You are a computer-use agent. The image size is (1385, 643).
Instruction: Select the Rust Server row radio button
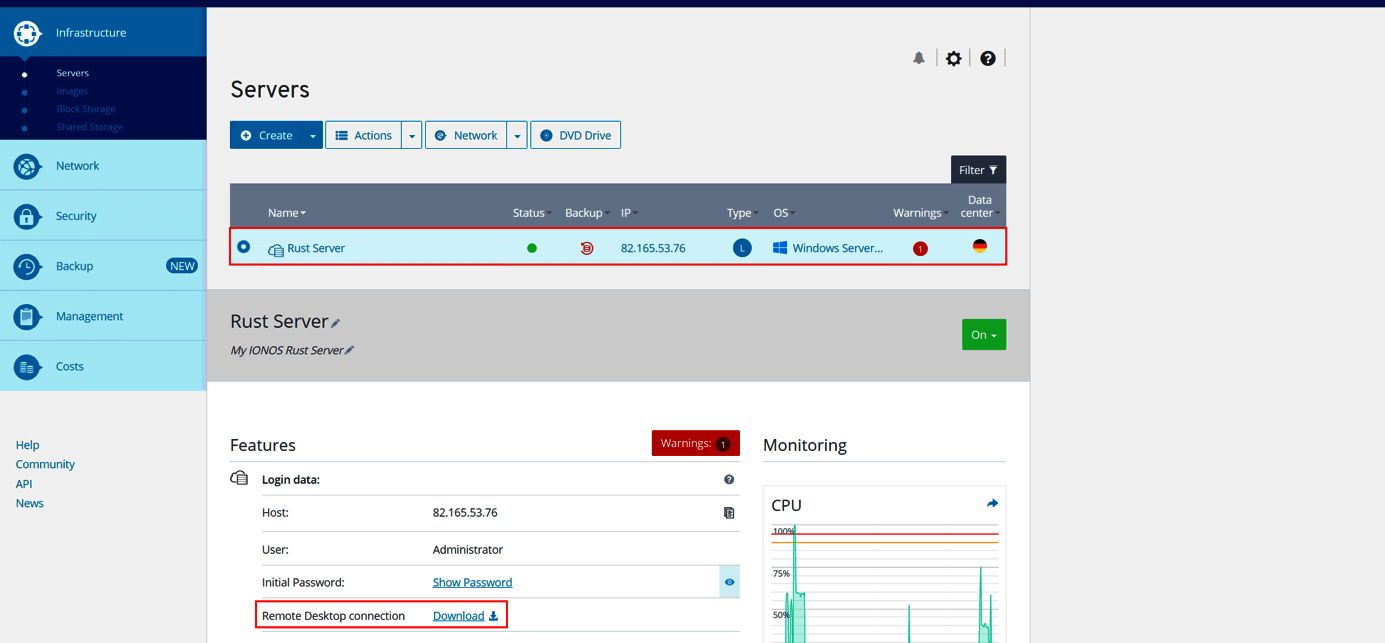click(243, 246)
